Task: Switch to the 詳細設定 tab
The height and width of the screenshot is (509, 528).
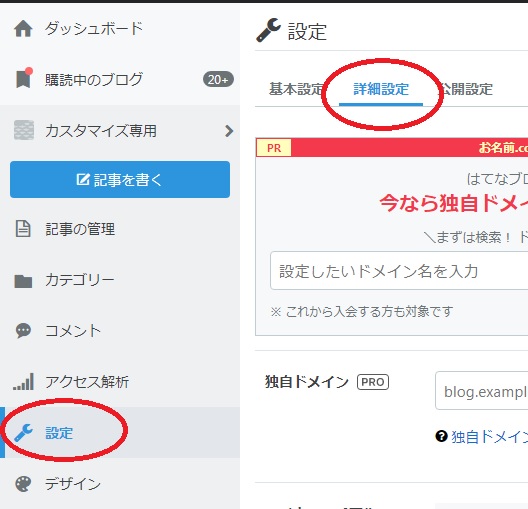Action: point(381,89)
